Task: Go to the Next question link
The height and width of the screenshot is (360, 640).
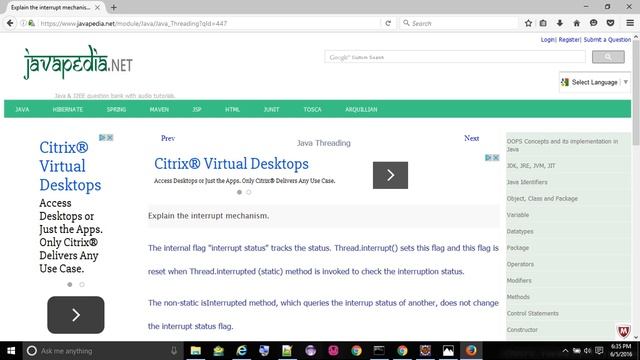Action: (471, 138)
